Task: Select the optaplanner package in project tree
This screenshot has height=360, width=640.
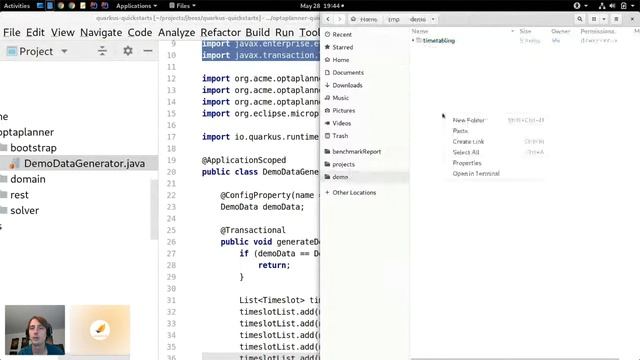Action: 27,132
